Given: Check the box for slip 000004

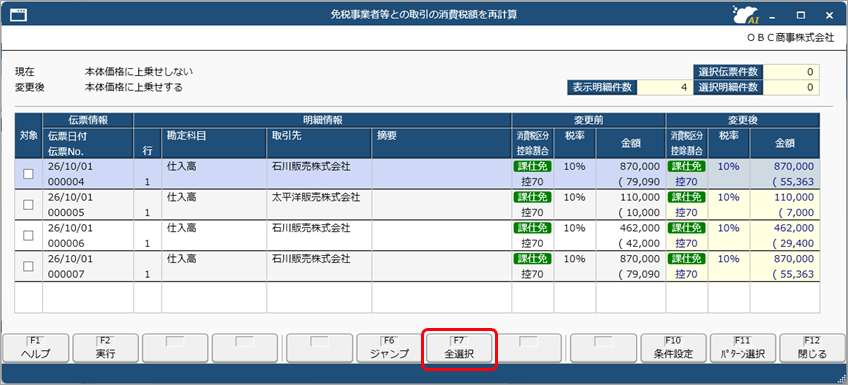Looking at the screenshot, I should point(28,174).
